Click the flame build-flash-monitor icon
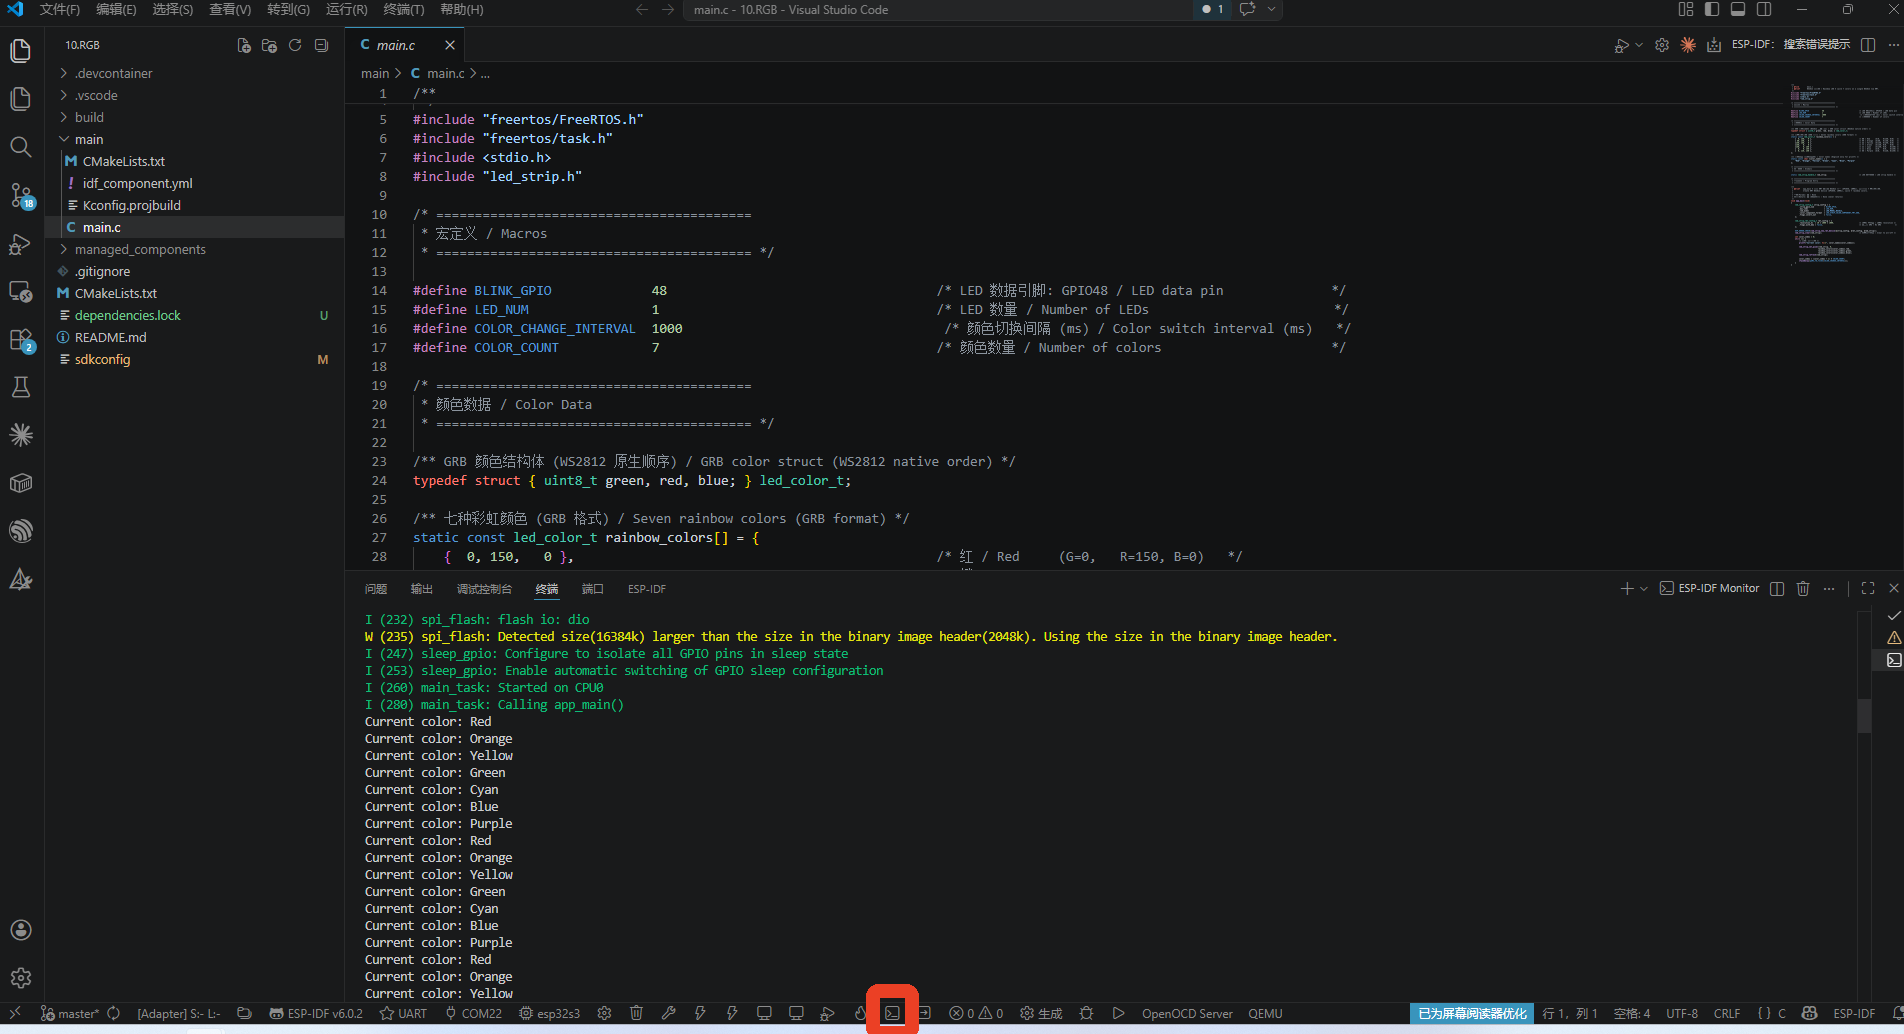 [860, 1013]
